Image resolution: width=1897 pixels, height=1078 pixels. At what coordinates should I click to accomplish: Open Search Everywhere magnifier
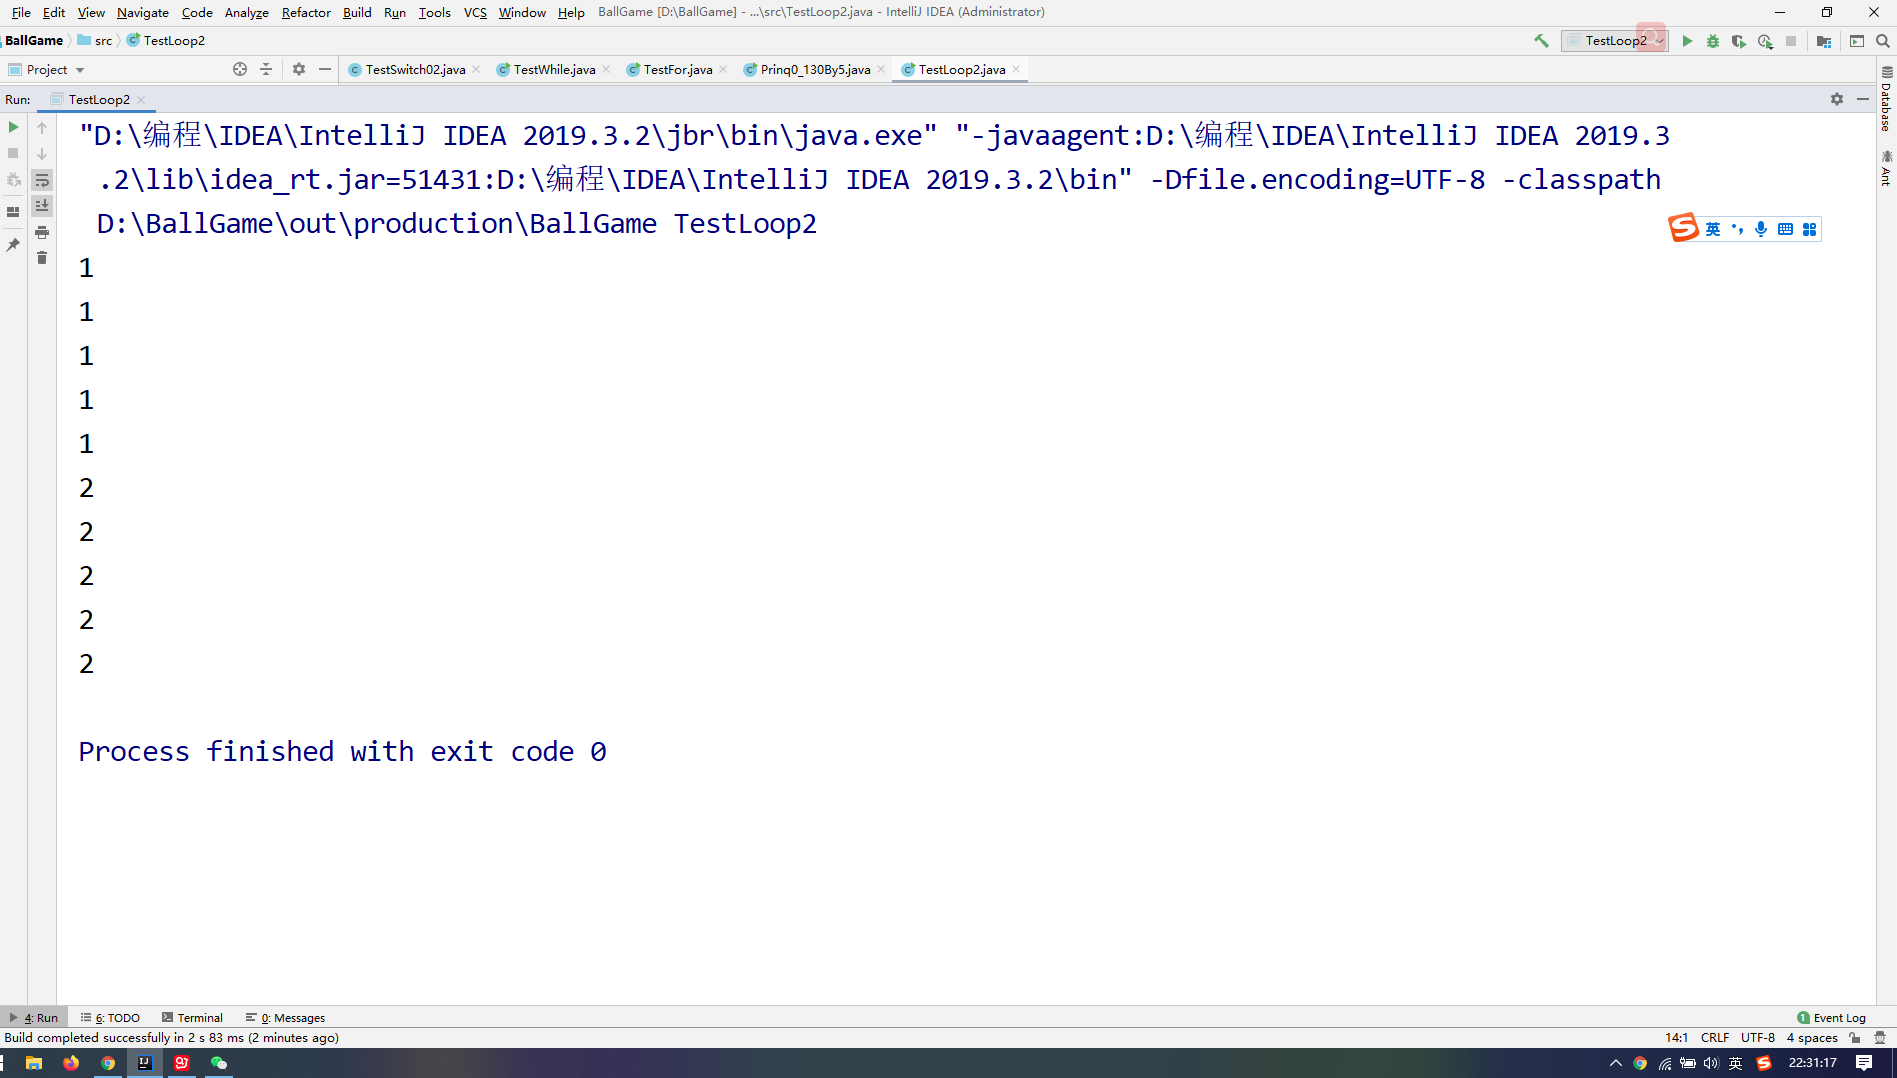1883,41
